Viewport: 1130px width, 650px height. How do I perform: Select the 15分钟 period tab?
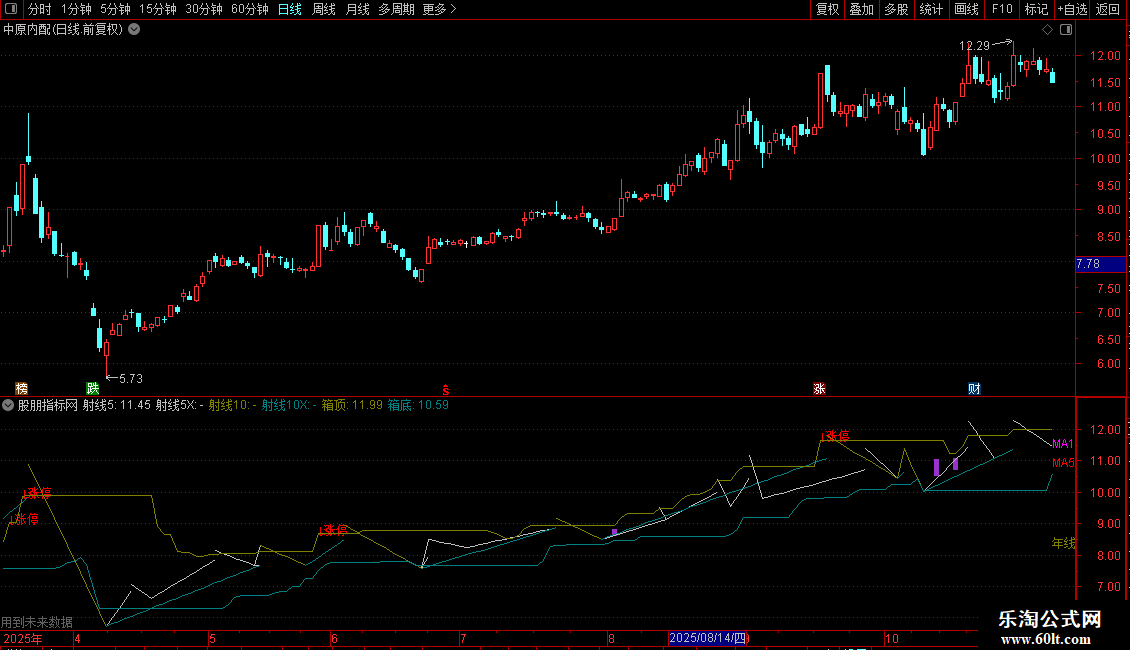coord(158,9)
